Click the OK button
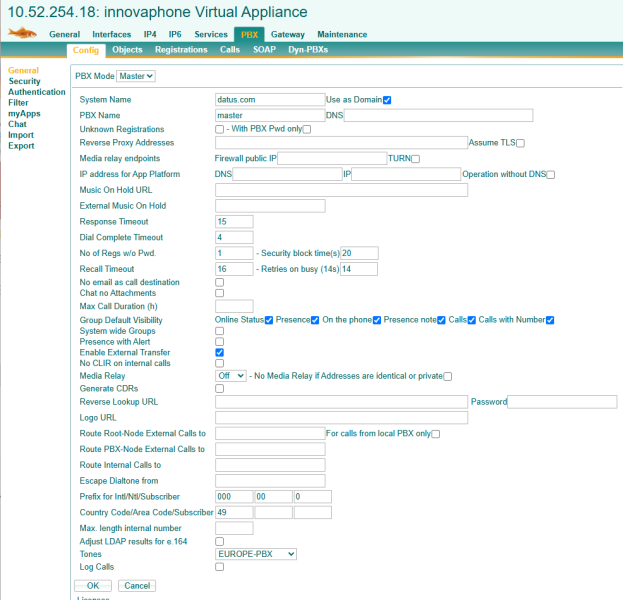This screenshot has width=623, height=600. 93,586
